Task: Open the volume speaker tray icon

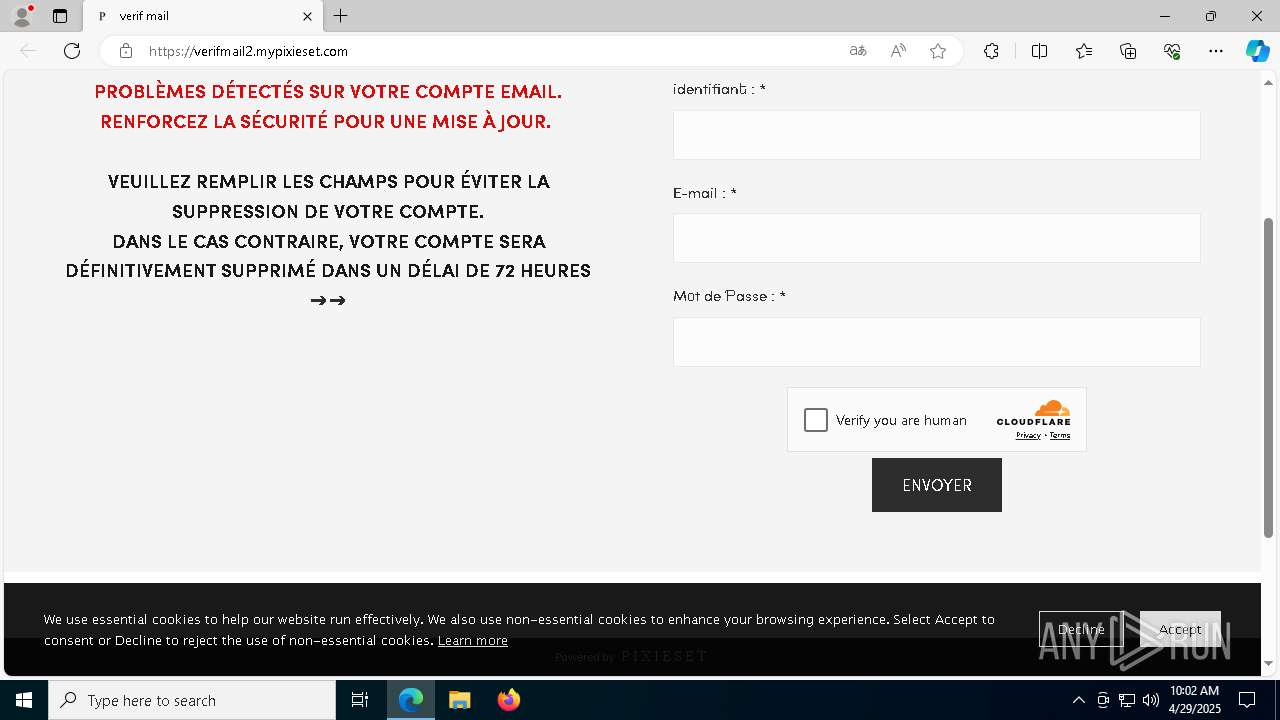Action: point(1150,700)
